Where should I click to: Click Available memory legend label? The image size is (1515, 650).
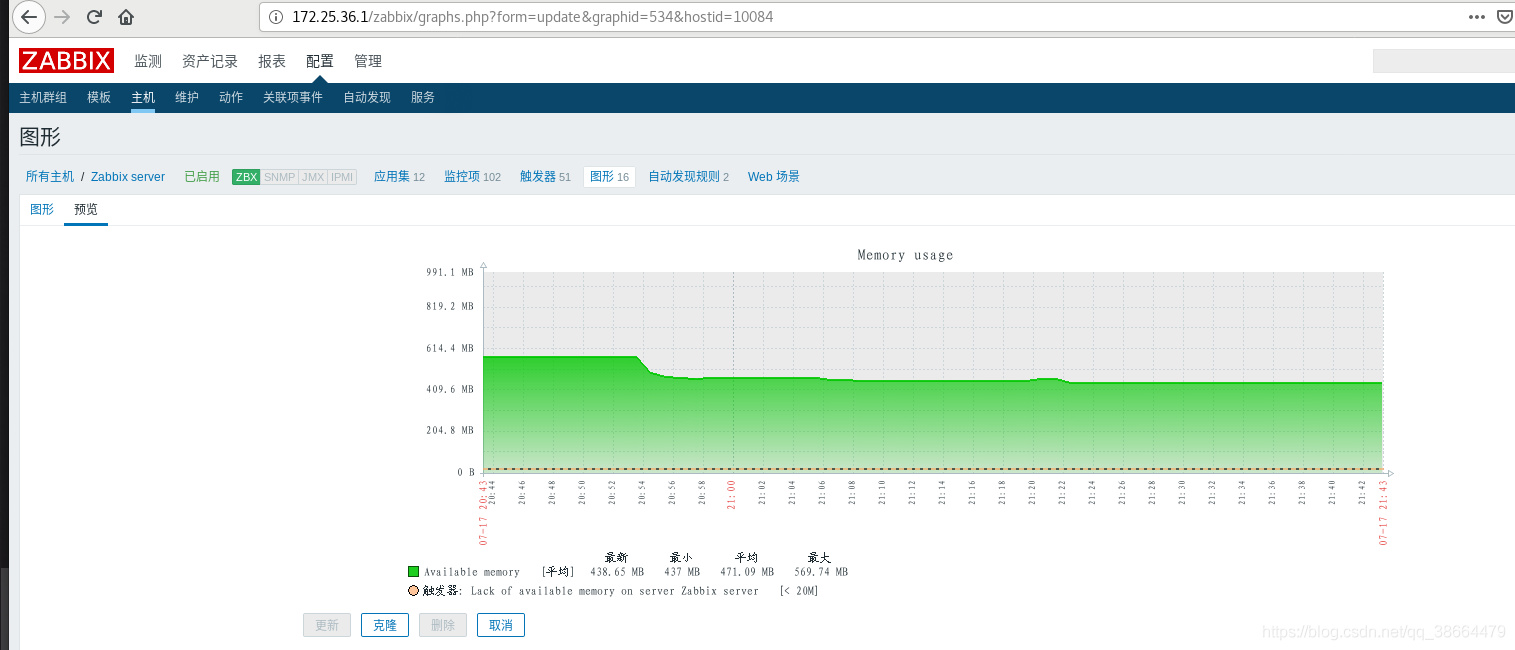click(472, 572)
